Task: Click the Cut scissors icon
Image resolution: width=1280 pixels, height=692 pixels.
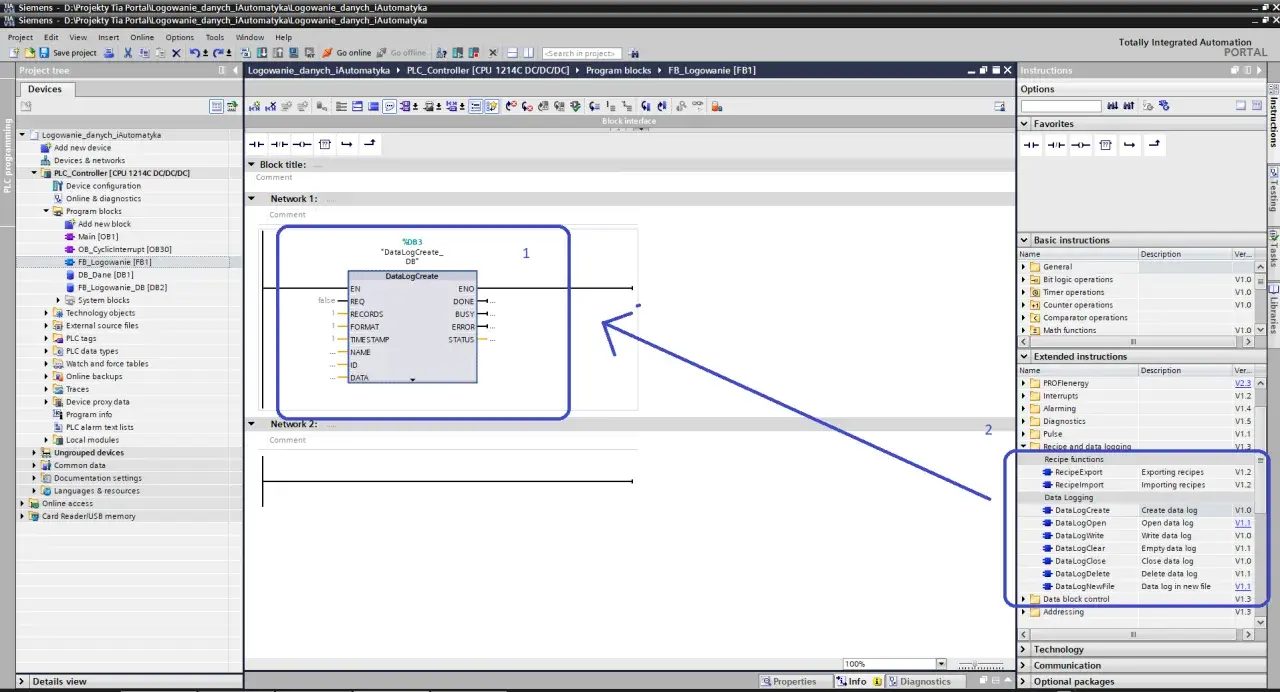Action: click(x=128, y=52)
